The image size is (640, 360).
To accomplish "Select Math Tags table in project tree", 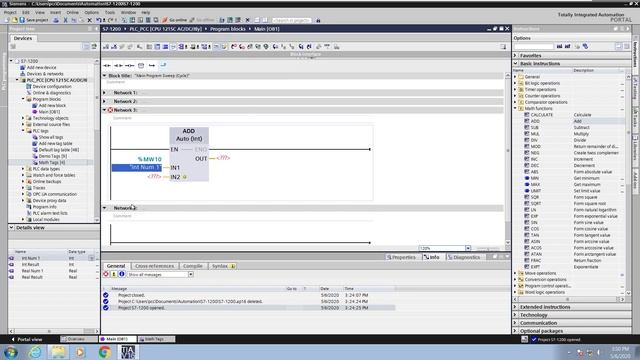I will coord(51,162).
